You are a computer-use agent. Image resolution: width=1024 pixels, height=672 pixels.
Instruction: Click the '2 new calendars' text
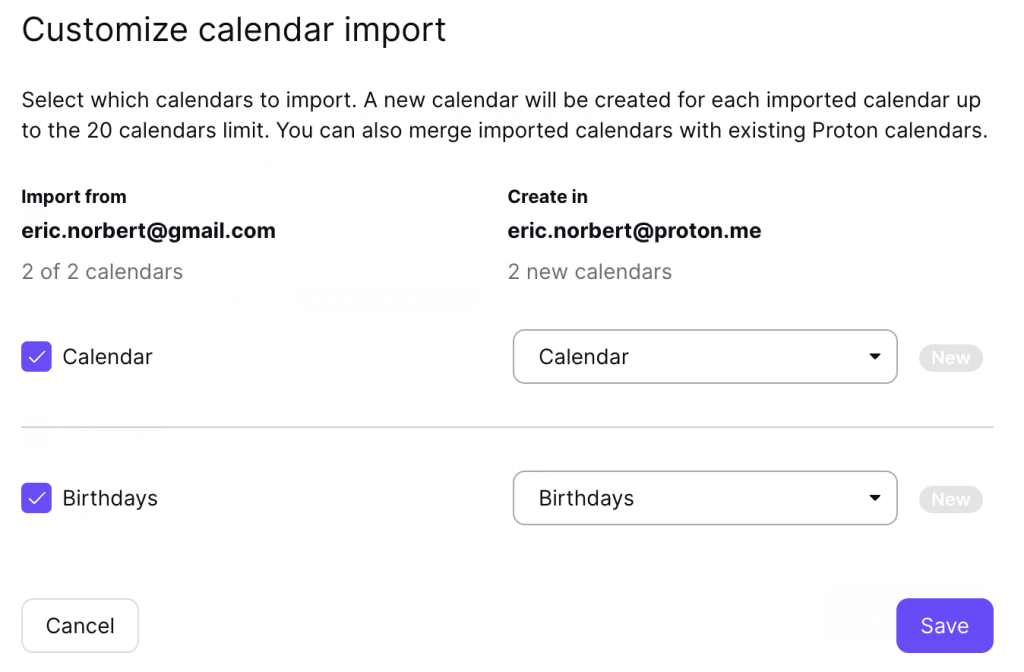589,272
